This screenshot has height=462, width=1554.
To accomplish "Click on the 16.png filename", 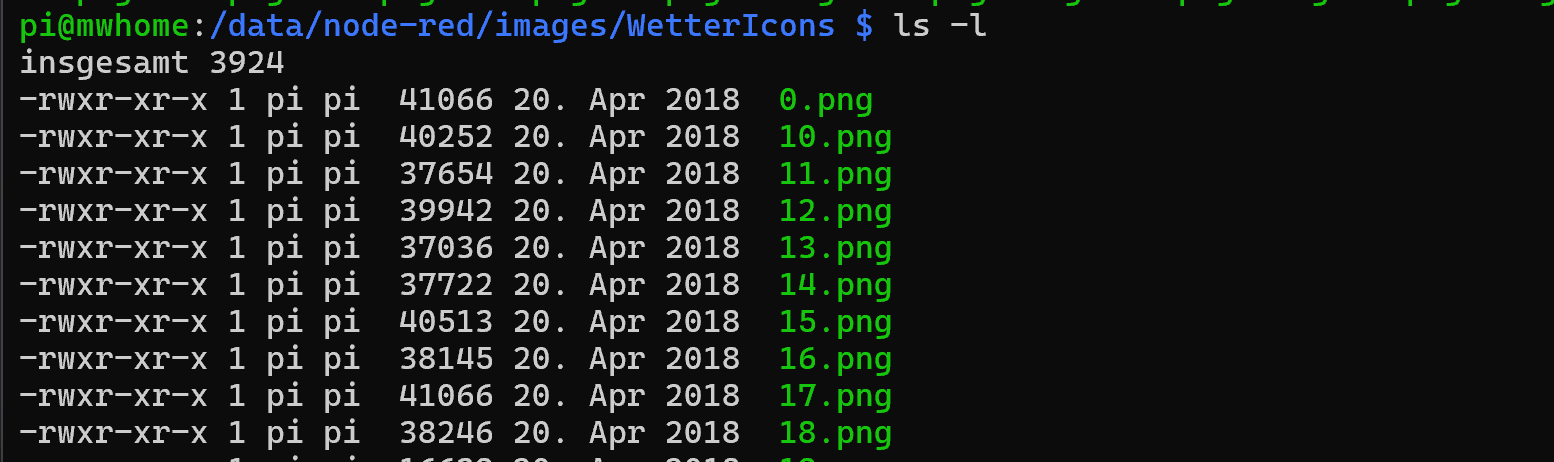I will click(x=835, y=359).
